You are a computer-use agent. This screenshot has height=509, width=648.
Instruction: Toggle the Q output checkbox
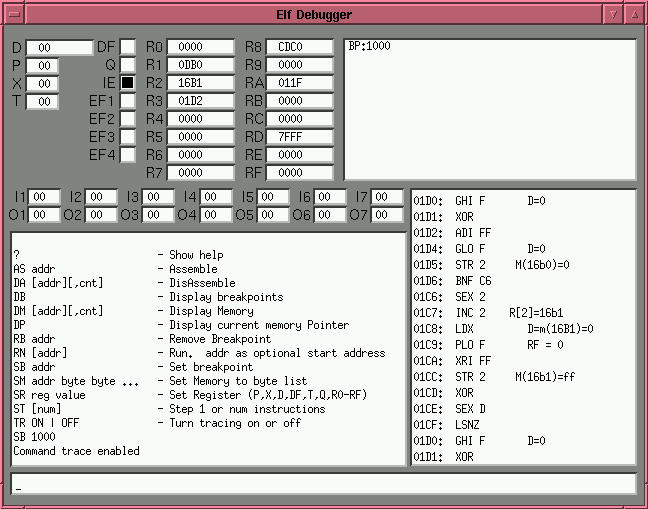(x=128, y=65)
